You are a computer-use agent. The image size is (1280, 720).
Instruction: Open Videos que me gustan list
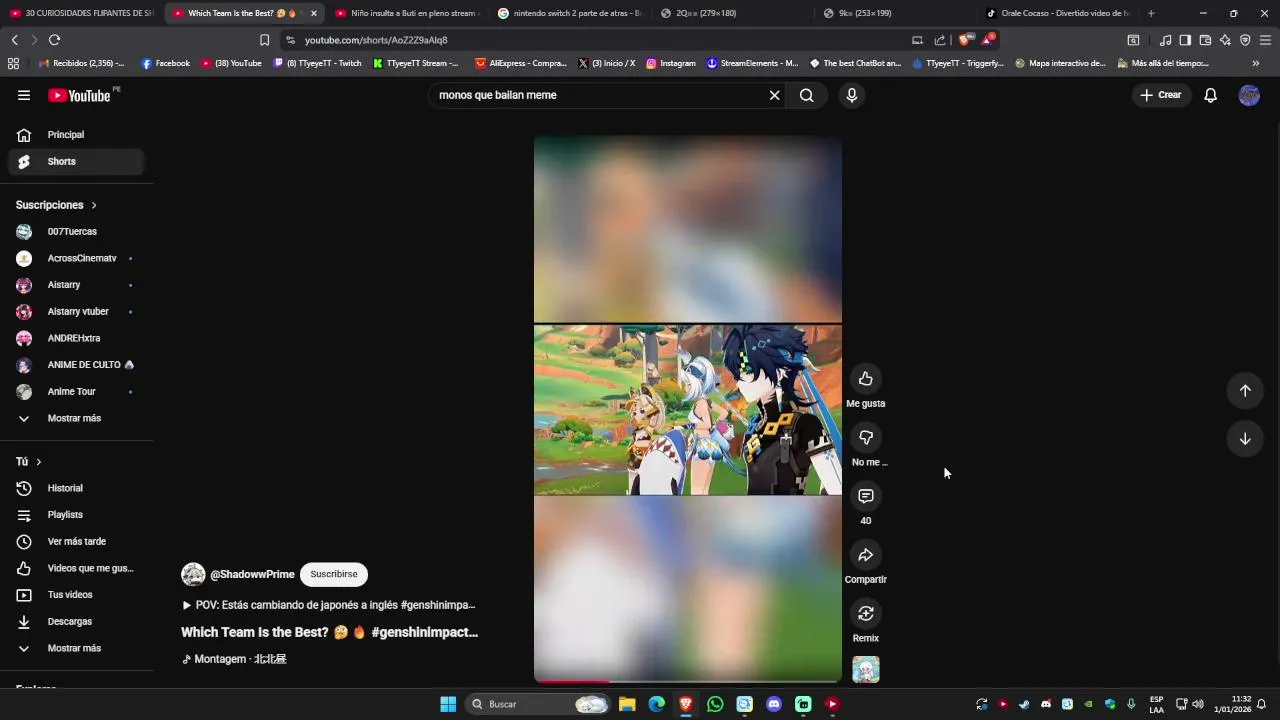pyautogui.click(x=76, y=568)
